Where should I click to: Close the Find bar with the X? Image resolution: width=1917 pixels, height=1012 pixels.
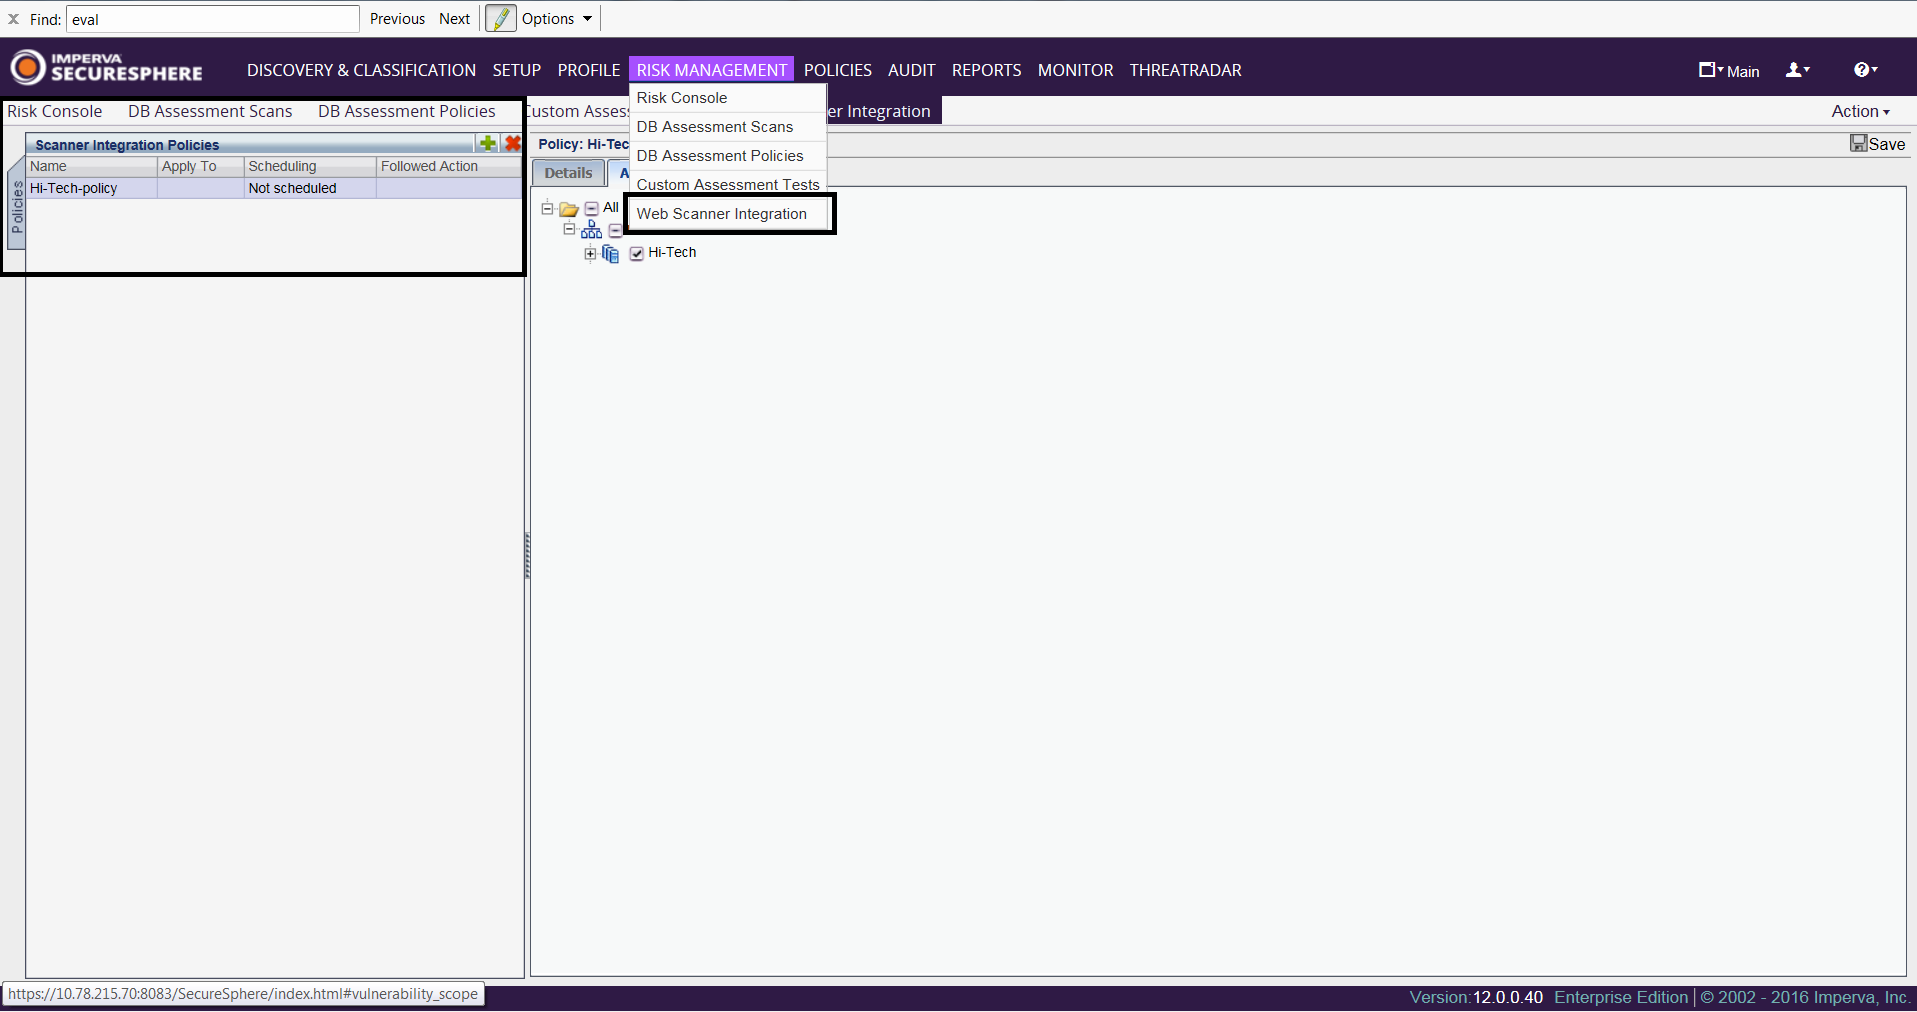tap(14, 19)
